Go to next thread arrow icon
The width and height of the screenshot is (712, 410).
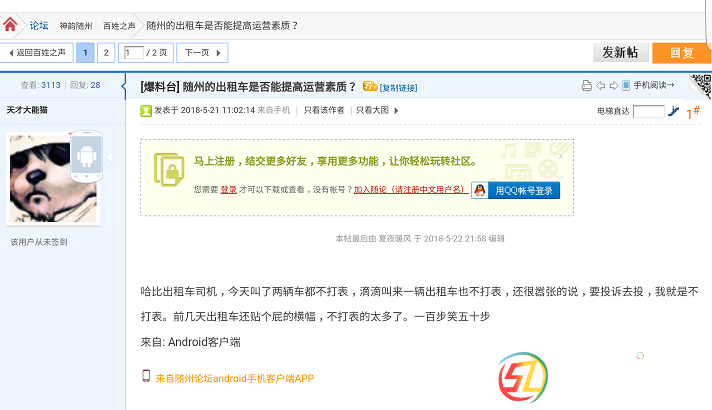coord(612,86)
